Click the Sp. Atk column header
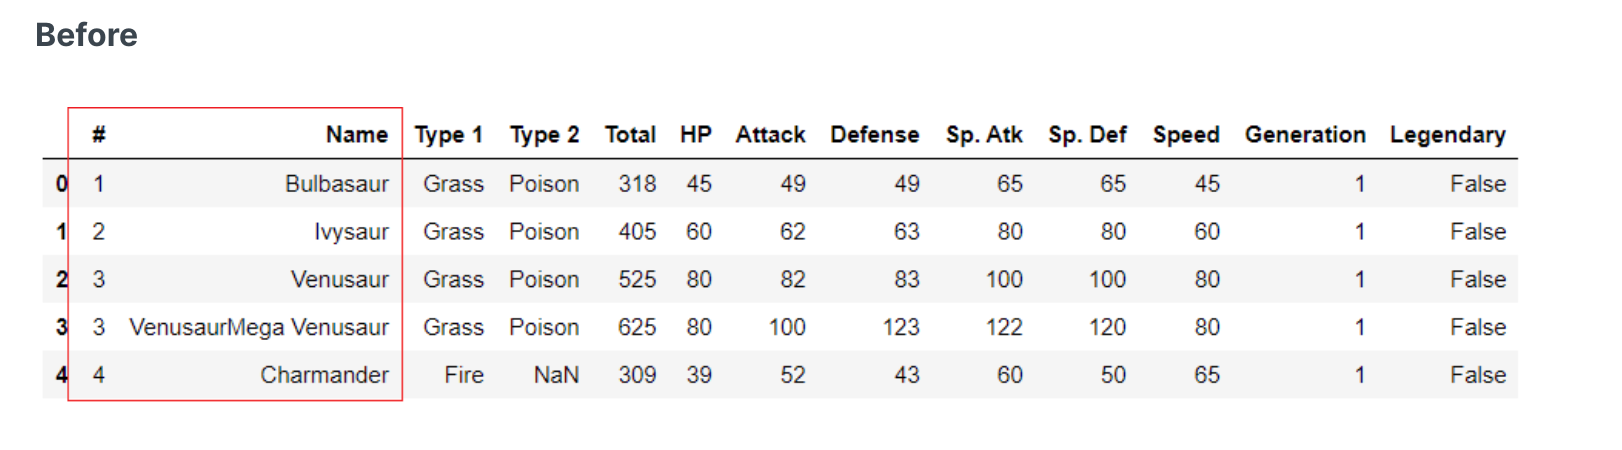This screenshot has width=1622, height=450. 984,135
